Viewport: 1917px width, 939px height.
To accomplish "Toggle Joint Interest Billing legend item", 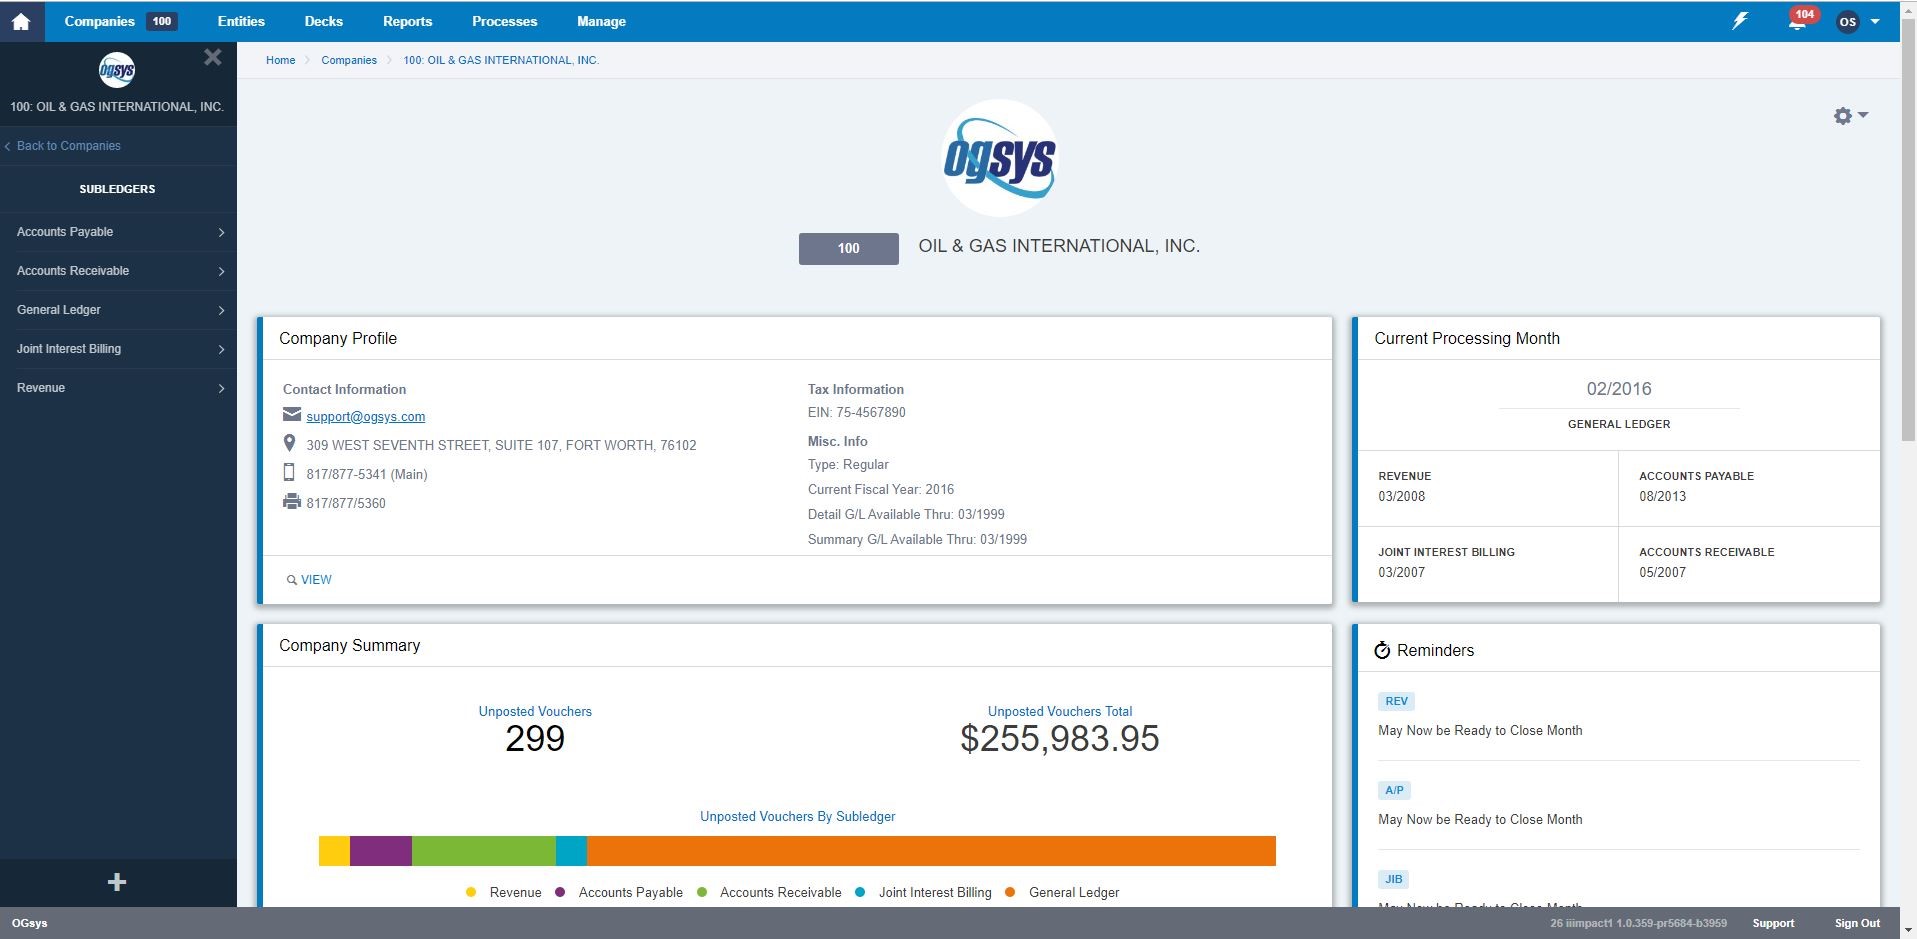I will pyautogui.click(x=923, y=892).
